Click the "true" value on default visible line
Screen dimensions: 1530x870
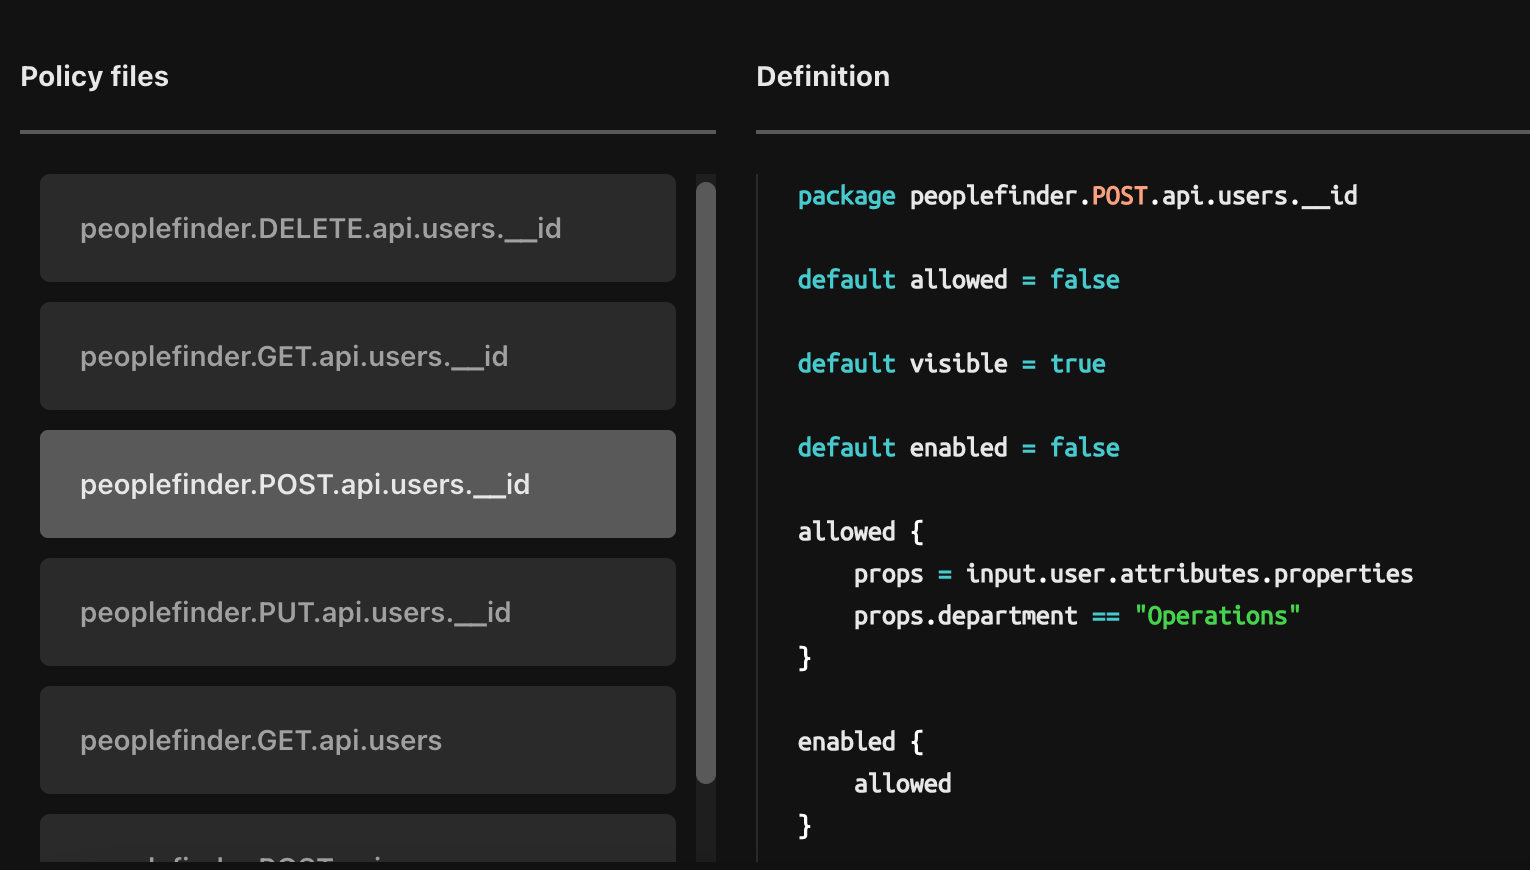(x=1077, y=364)
